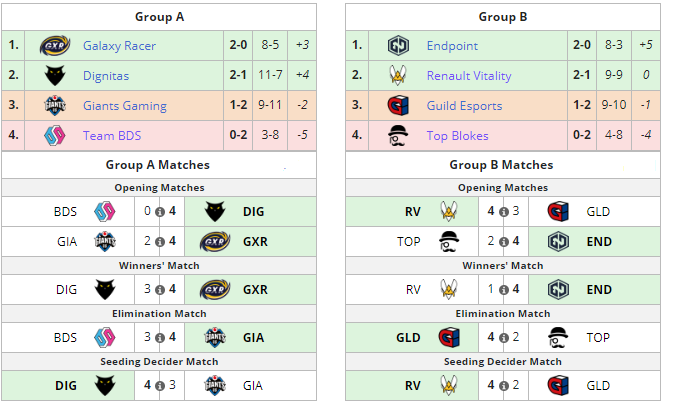Open info icon for GIA vs GXR opening match
This screenshot has height=405, width=676.
tap(160, 242)
